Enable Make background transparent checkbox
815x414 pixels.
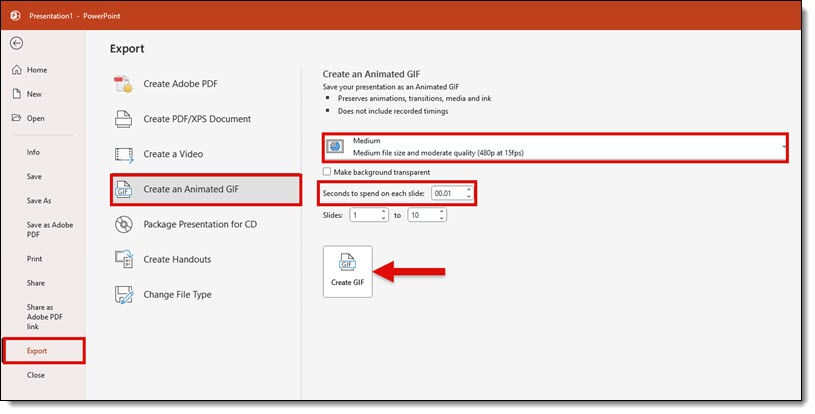[x=327, y=172]
